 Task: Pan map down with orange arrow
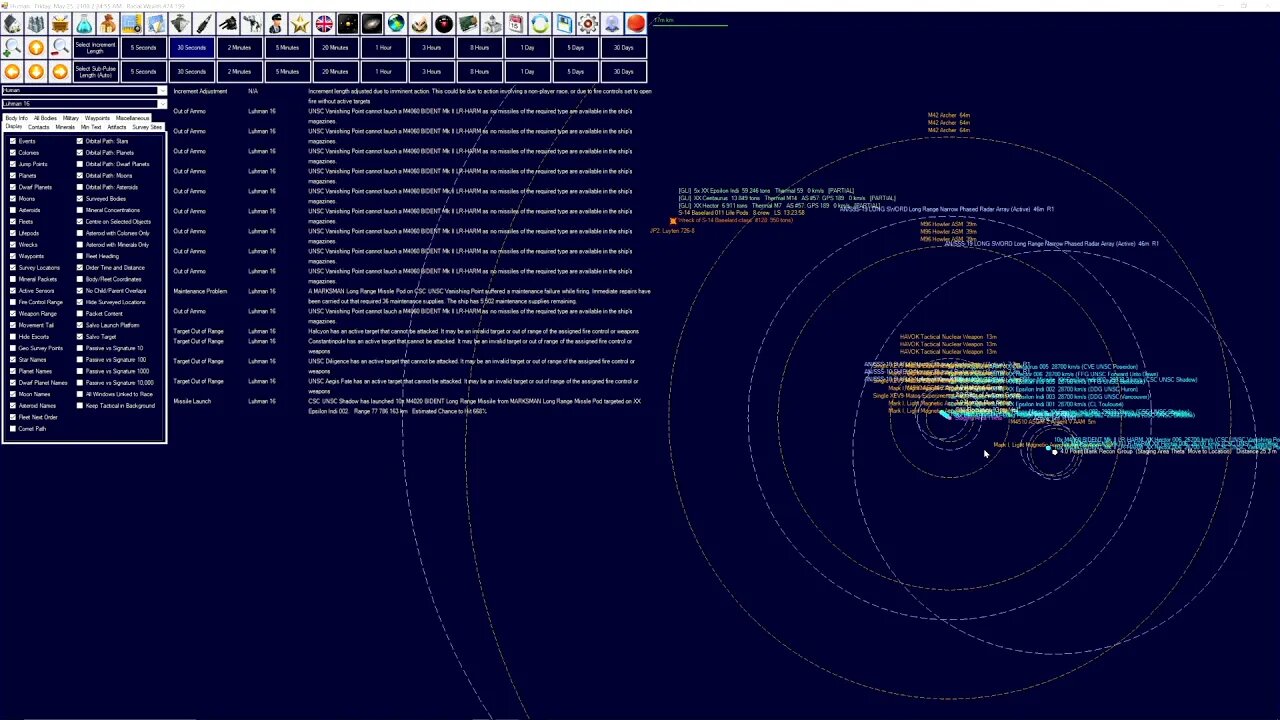click(36, 71)
